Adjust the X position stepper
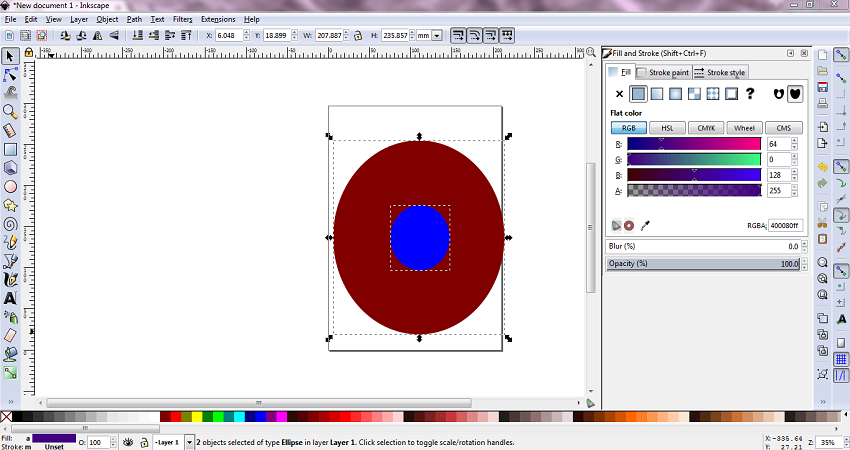The image size is (850, 450). tap(247, 35)
